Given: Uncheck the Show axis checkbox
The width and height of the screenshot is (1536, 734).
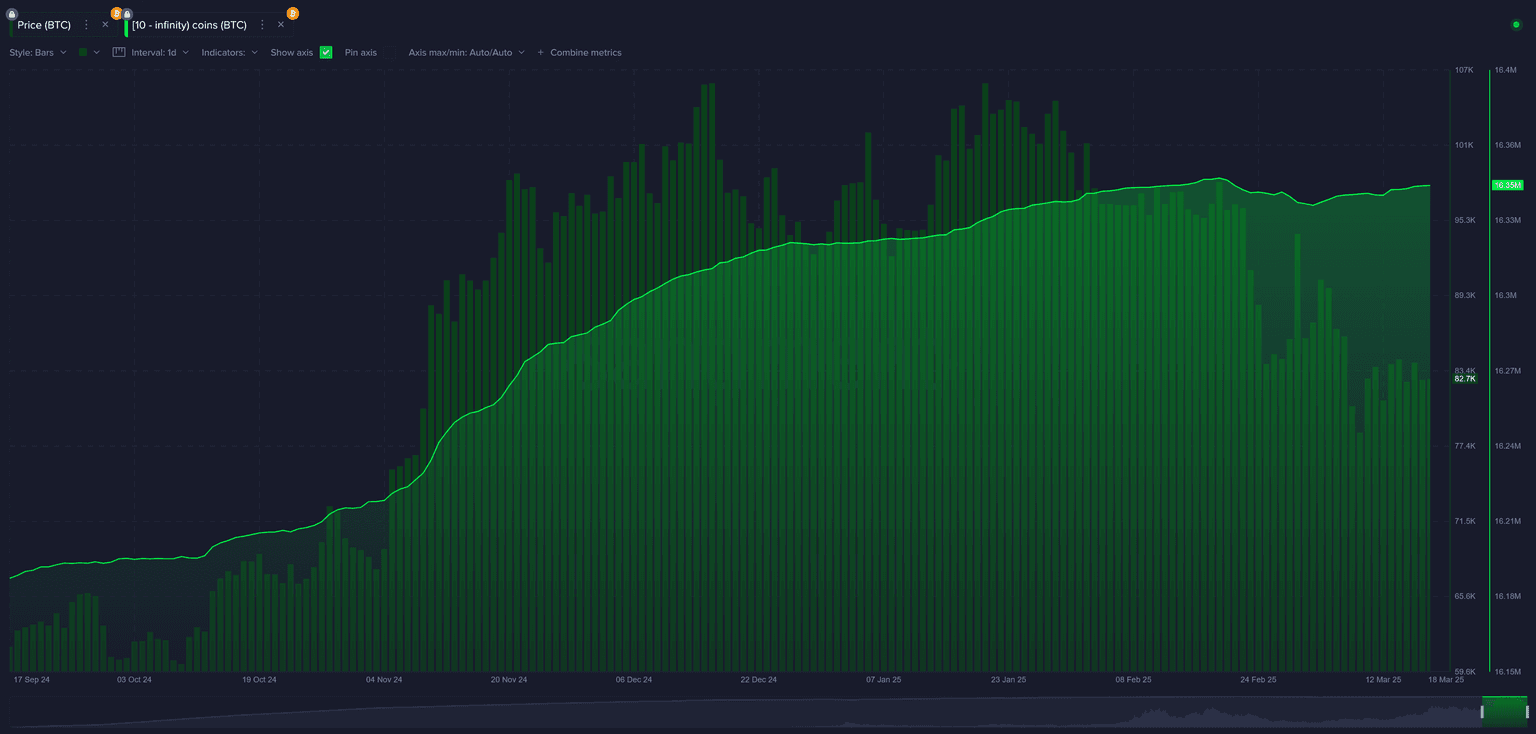Looking at the screenshot, I should [x=326, y=52].
